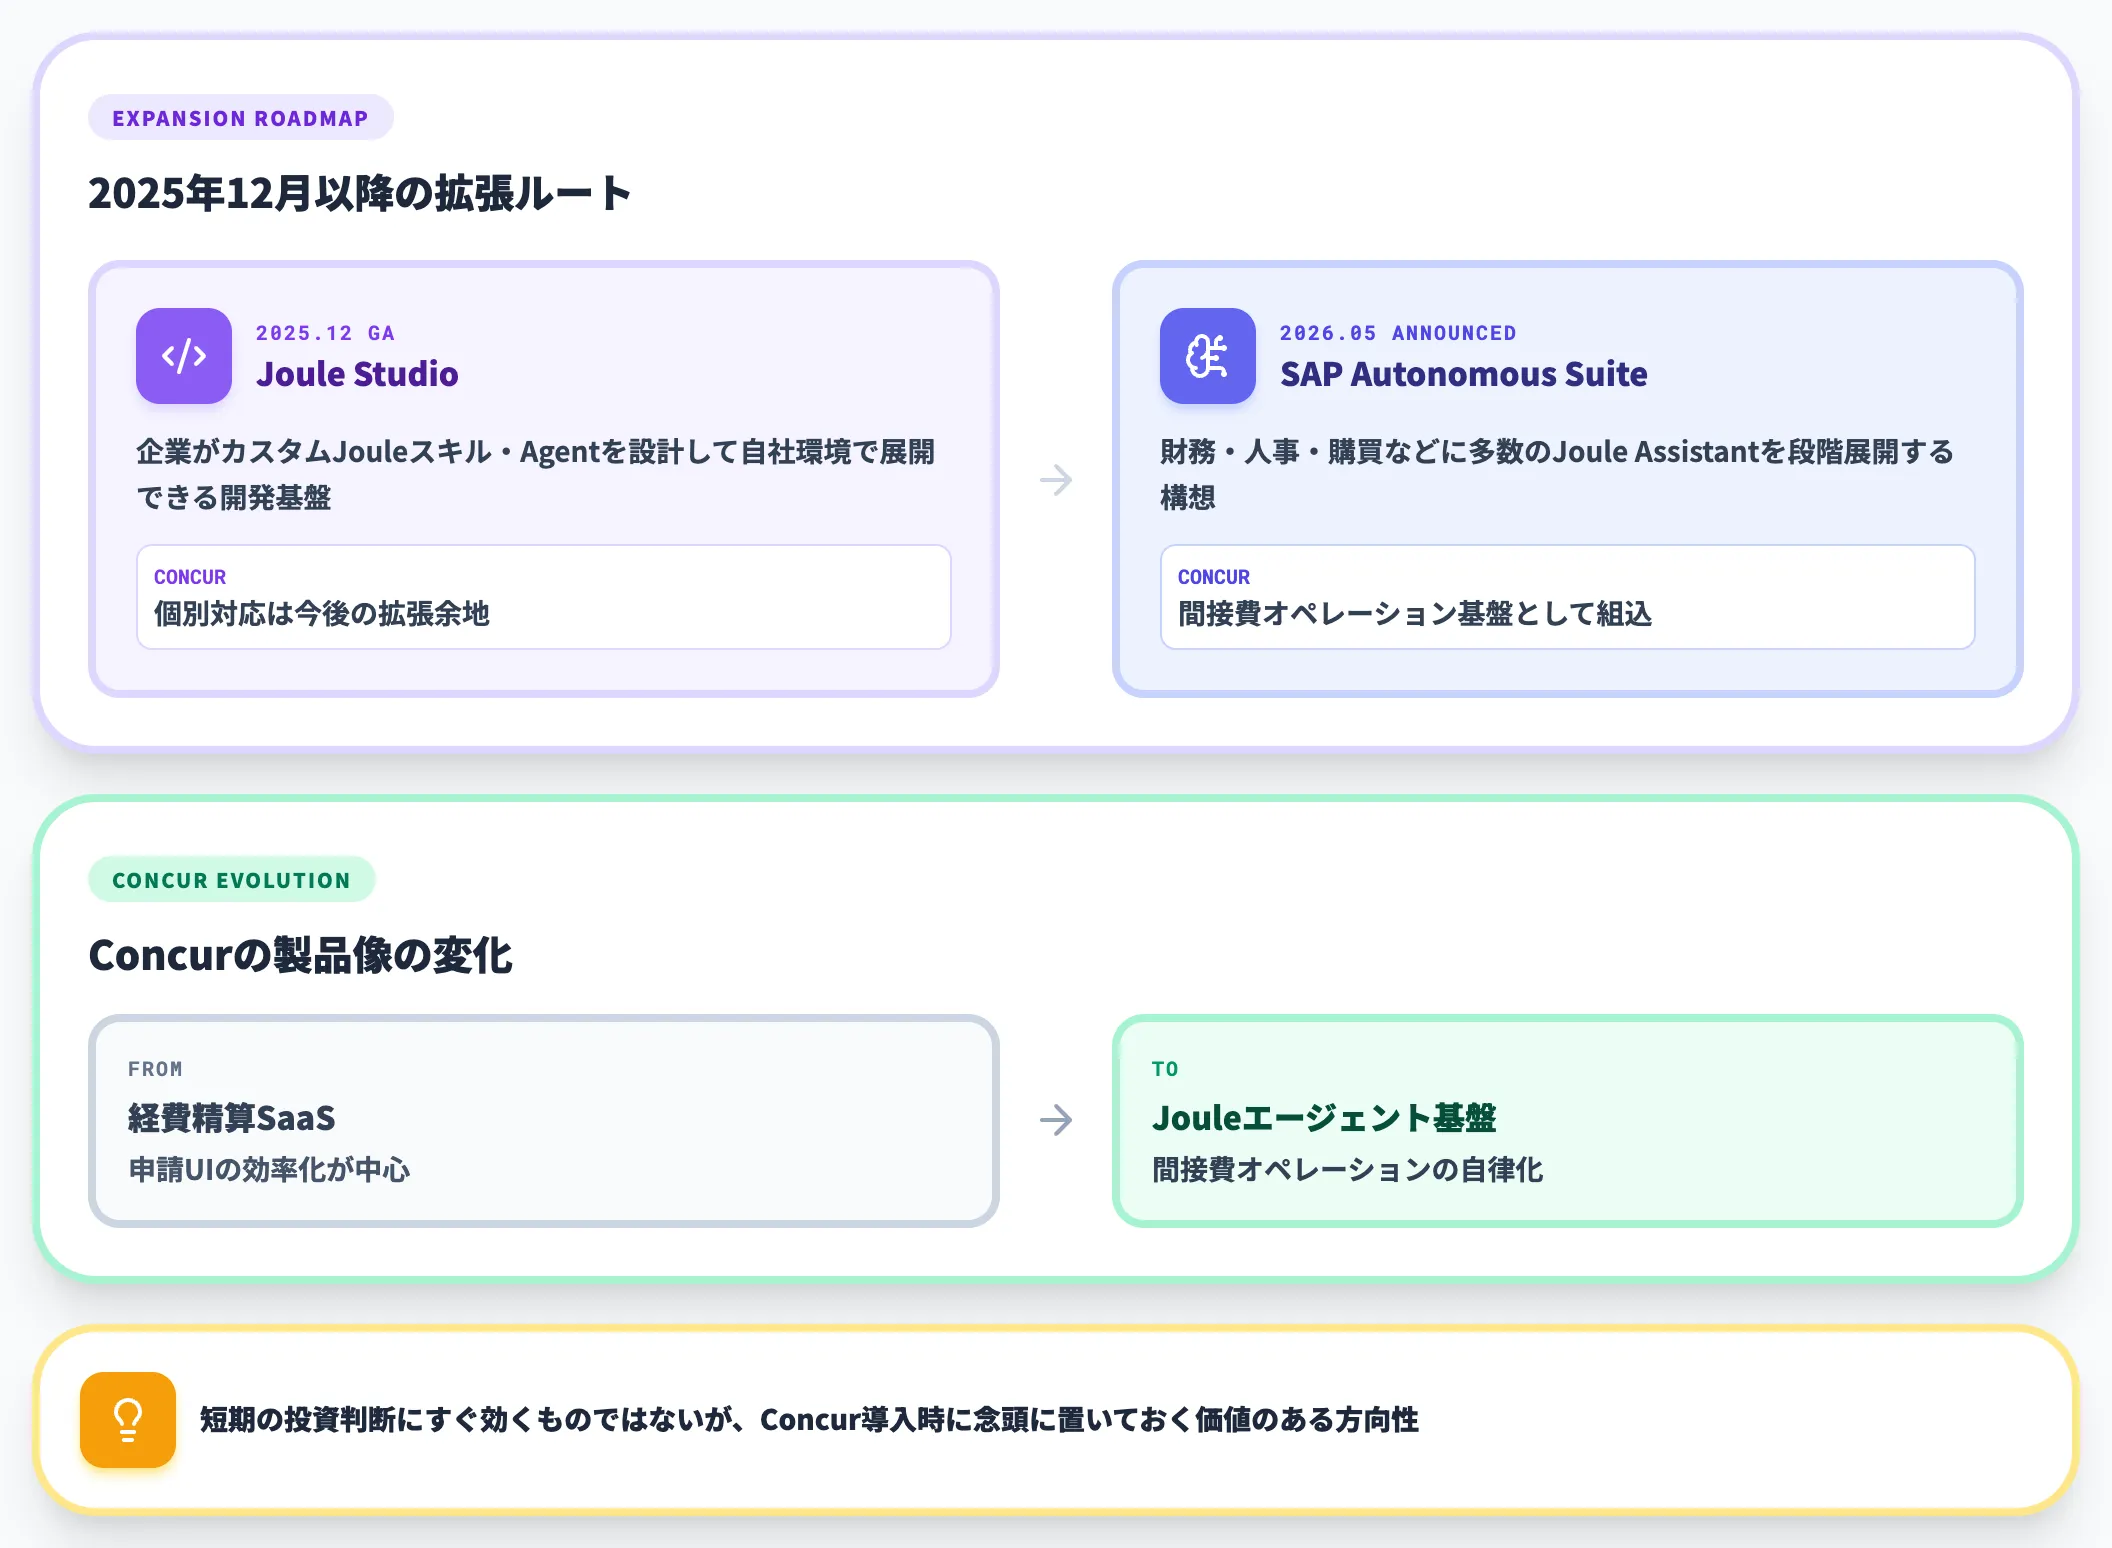The width and height of the screenshot is (2112, 1548).
Task: Click the text '間接費オペレーションの自律化'
Action: click(x=1347, y=1169)
